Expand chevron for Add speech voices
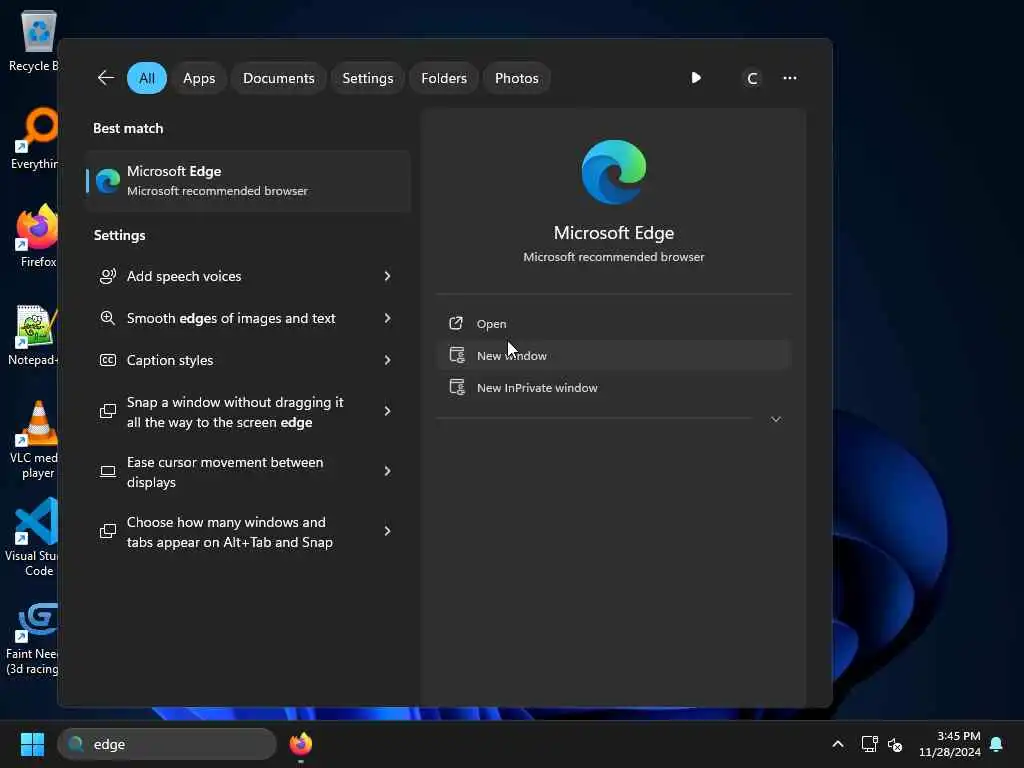 coord(387,276)
